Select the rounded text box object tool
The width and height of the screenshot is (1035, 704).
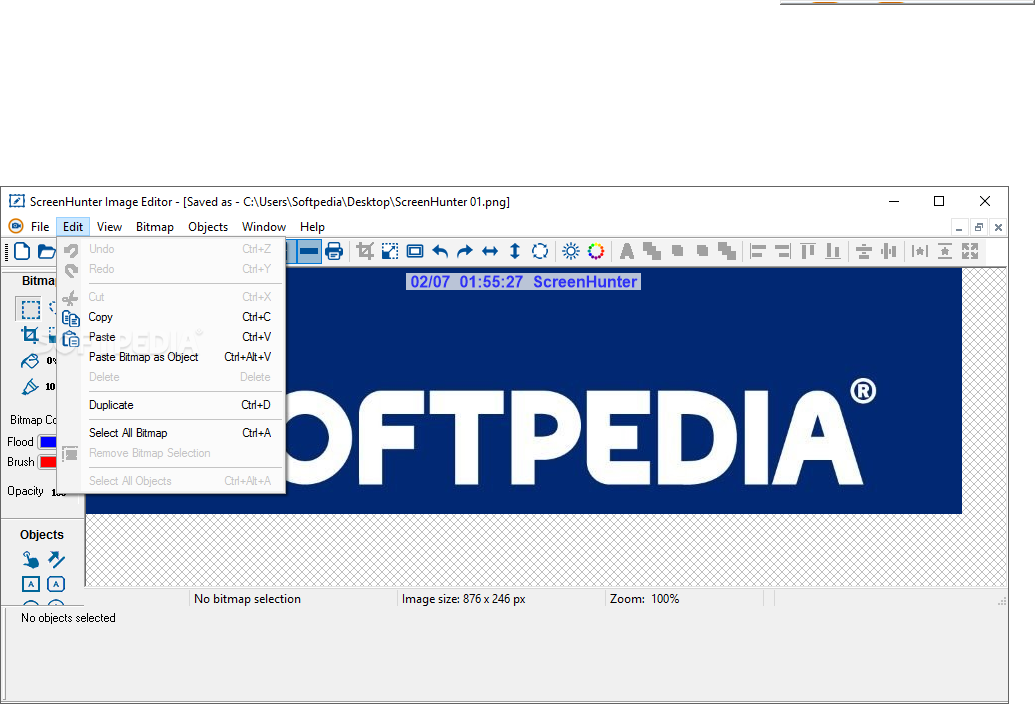tap(56, 584)
